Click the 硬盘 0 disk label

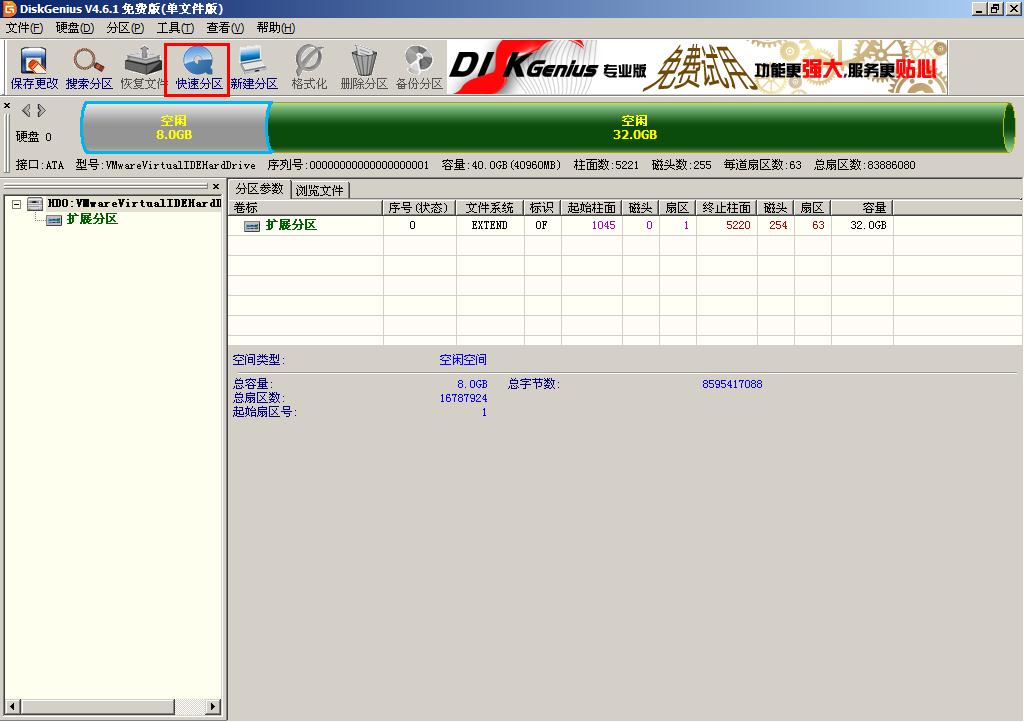click(33, 136)
